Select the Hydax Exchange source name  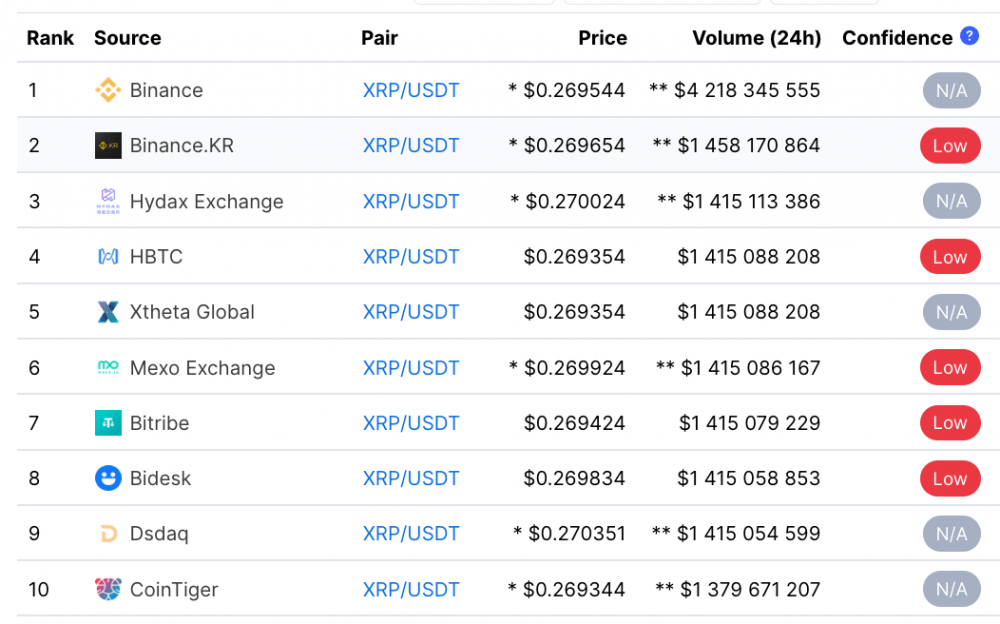tap(207, 202)
